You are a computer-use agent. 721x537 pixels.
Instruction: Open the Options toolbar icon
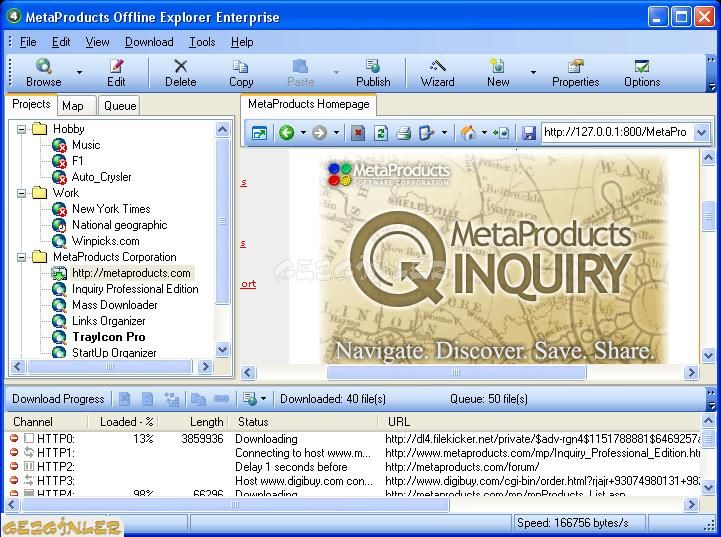coord(642,73)
